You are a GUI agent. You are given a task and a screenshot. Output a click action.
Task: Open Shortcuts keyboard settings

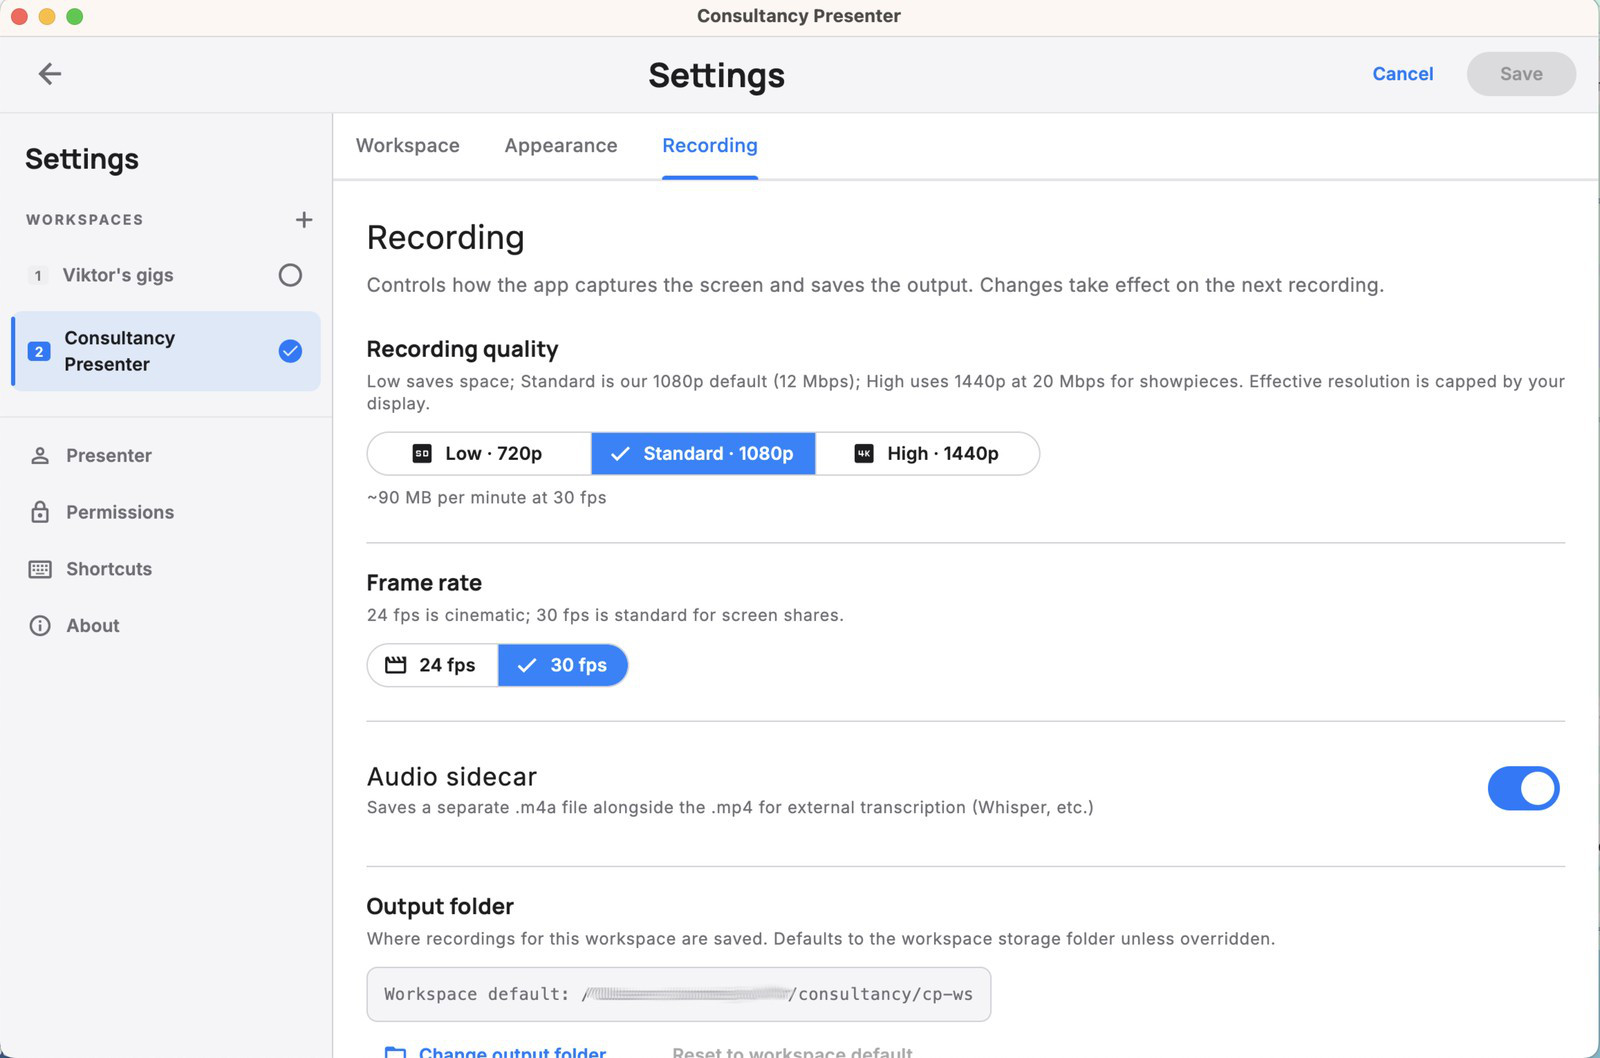(108, 569)
